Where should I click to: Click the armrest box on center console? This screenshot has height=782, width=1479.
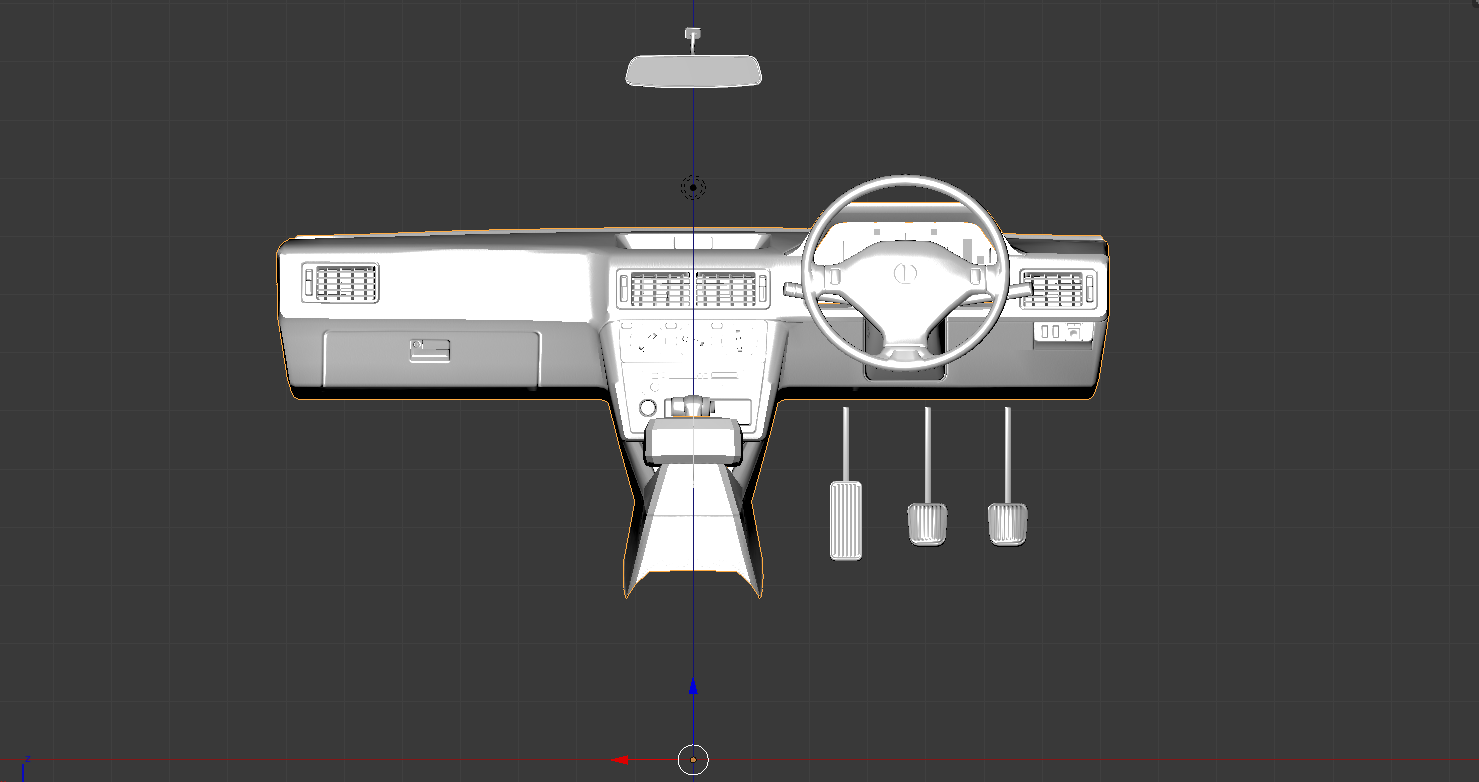click(693, 441)
